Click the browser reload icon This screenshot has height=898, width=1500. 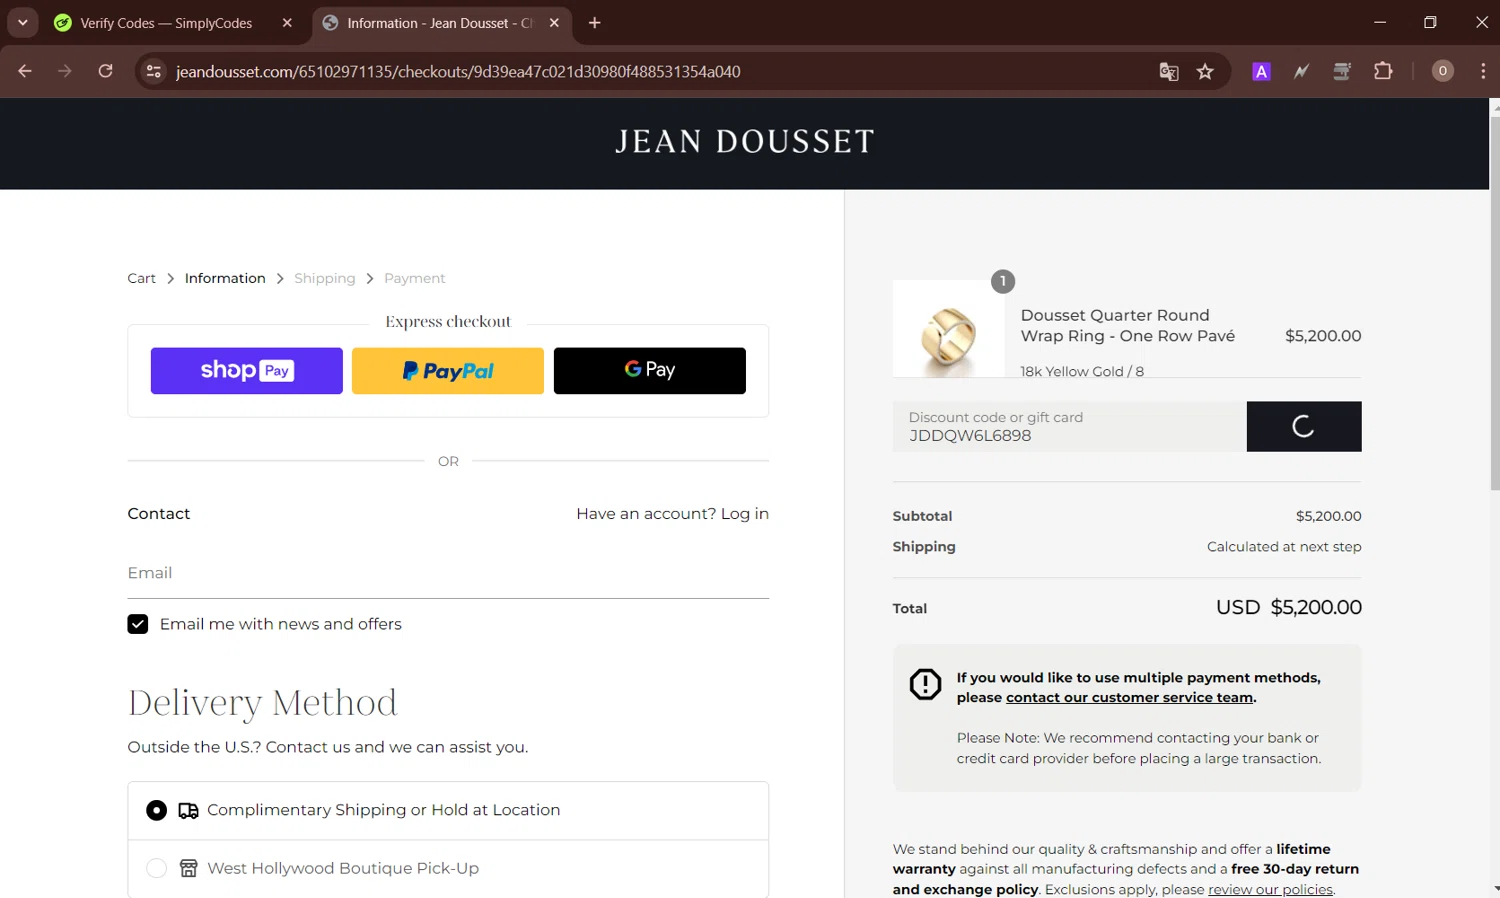pyautogui.click(x=105, y=71)
